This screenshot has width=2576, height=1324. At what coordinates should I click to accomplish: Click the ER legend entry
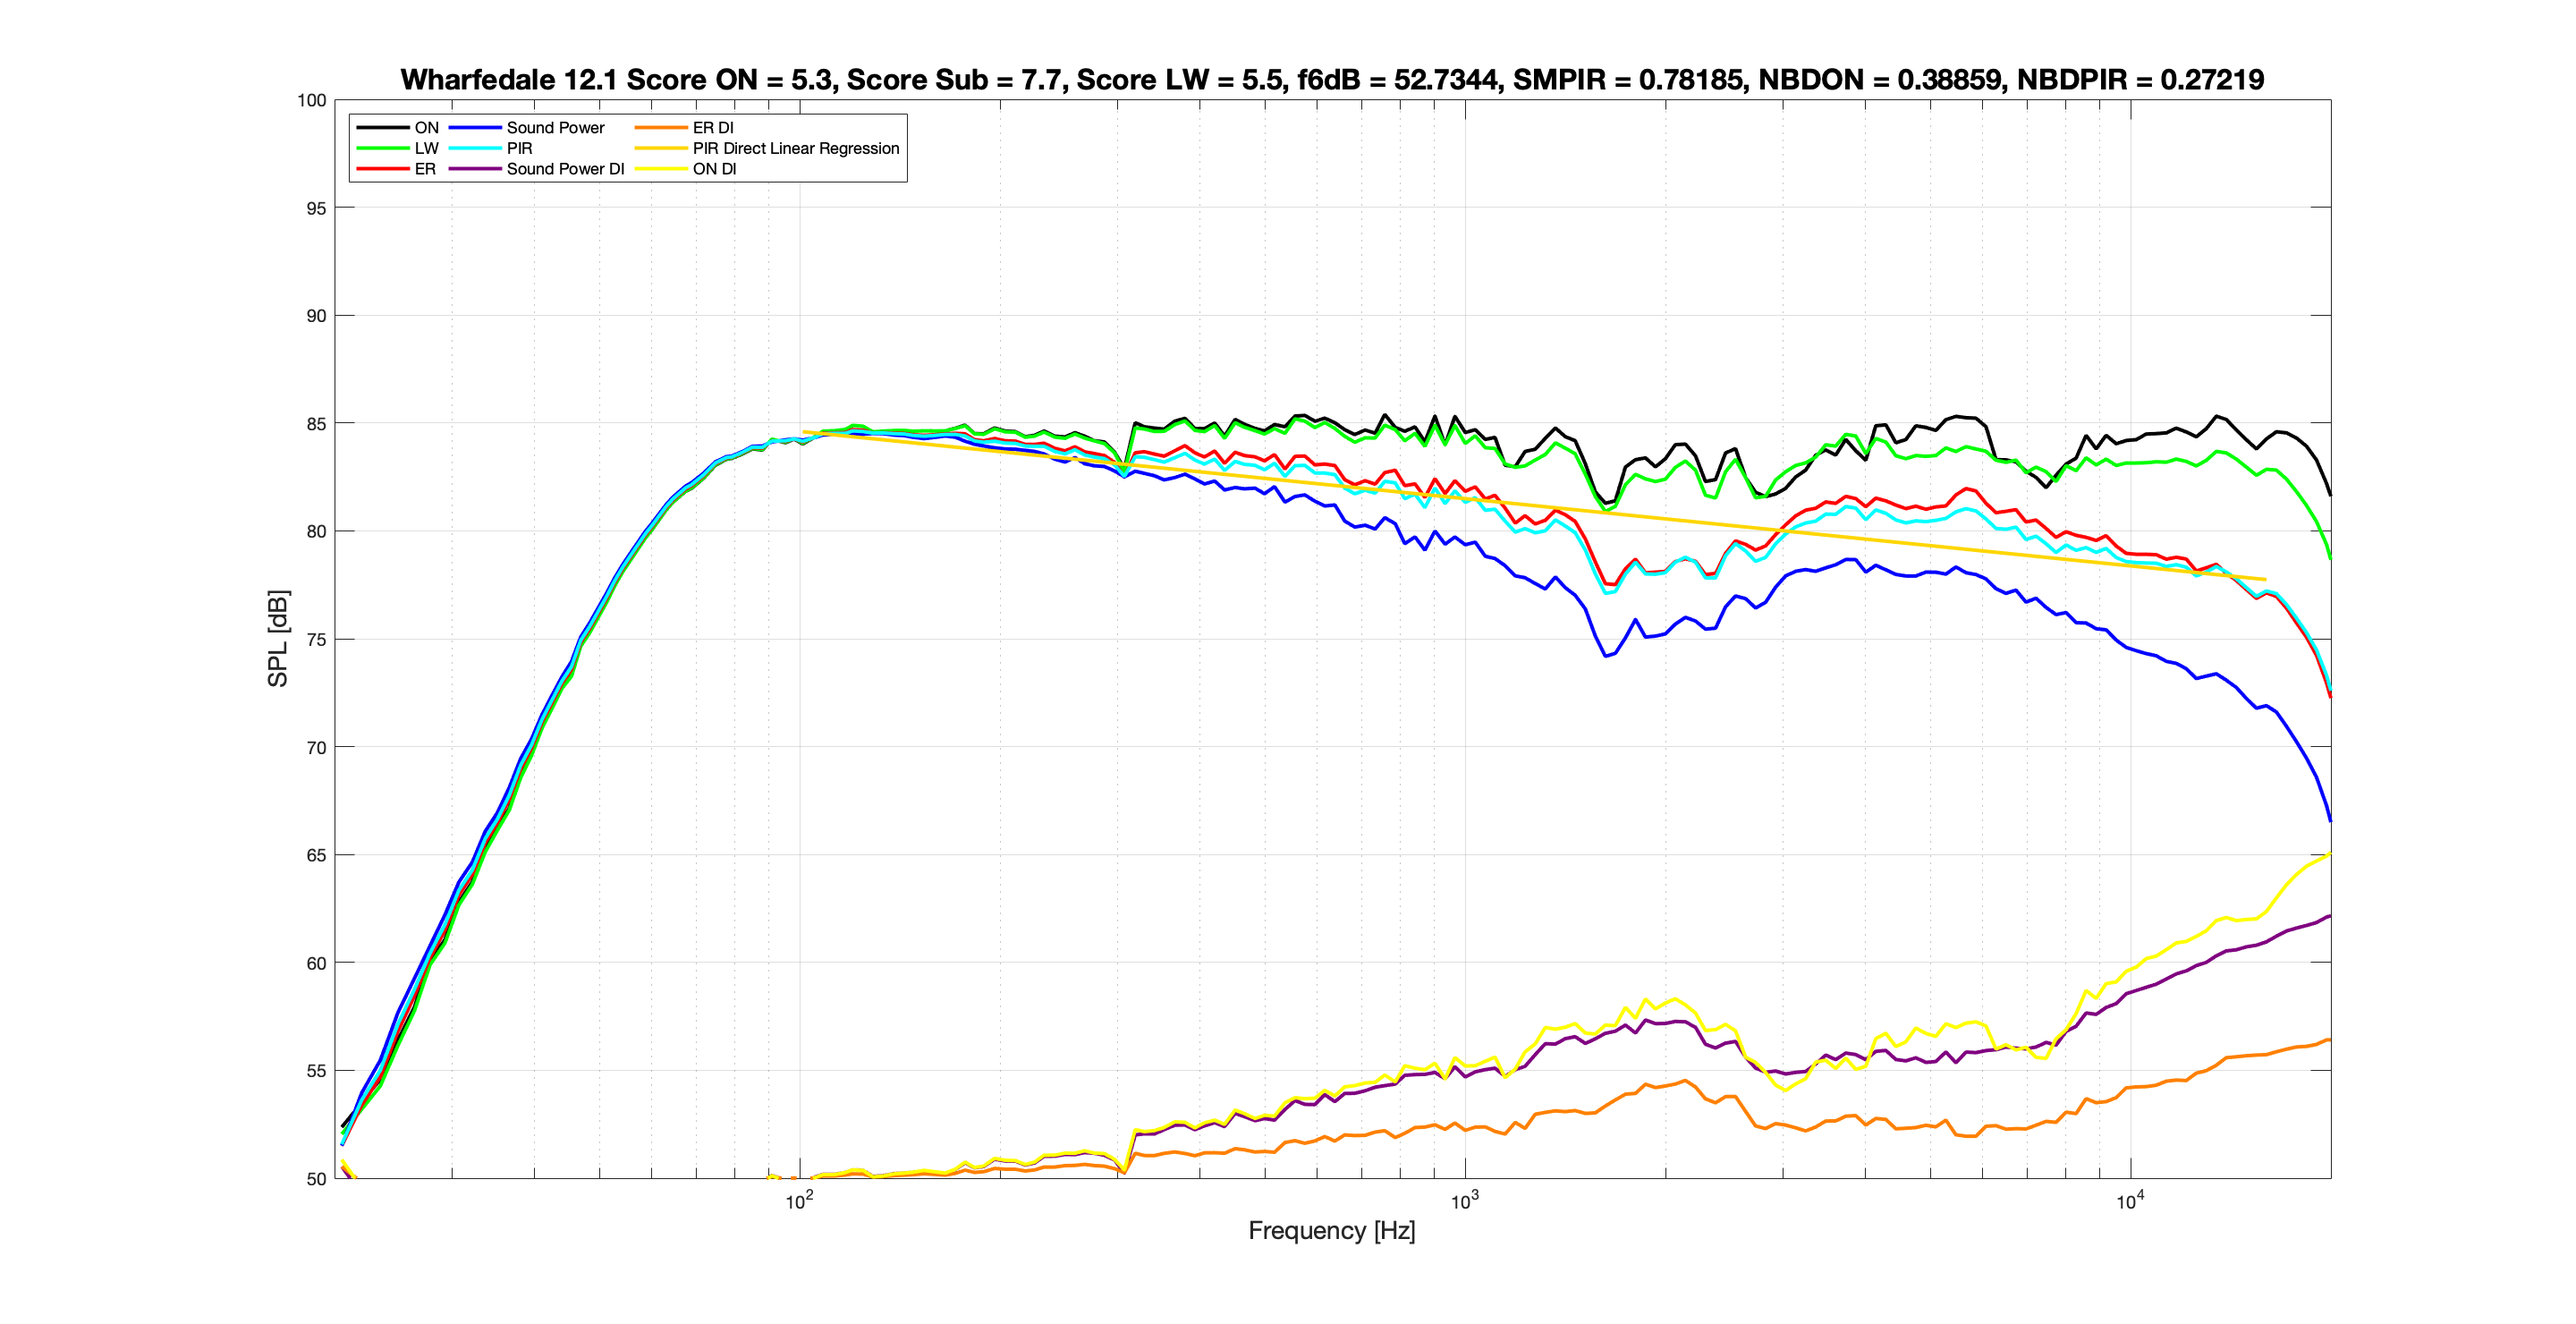[x=397, y=169]
